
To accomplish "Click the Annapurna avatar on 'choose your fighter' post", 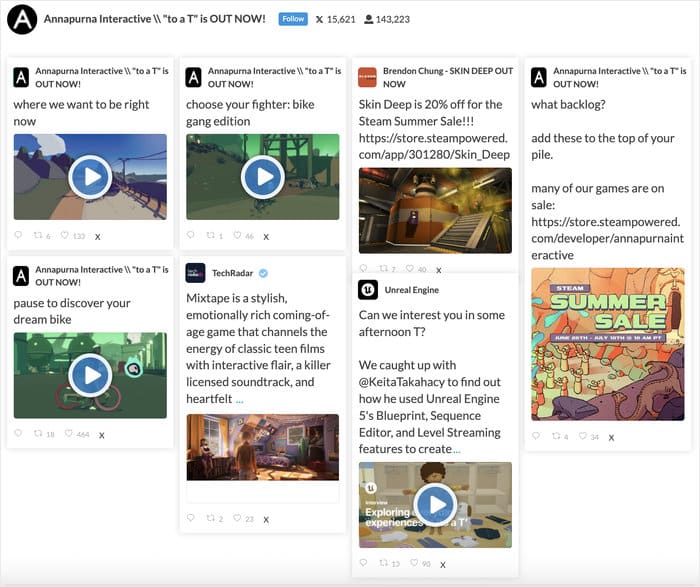I will 193,77.
